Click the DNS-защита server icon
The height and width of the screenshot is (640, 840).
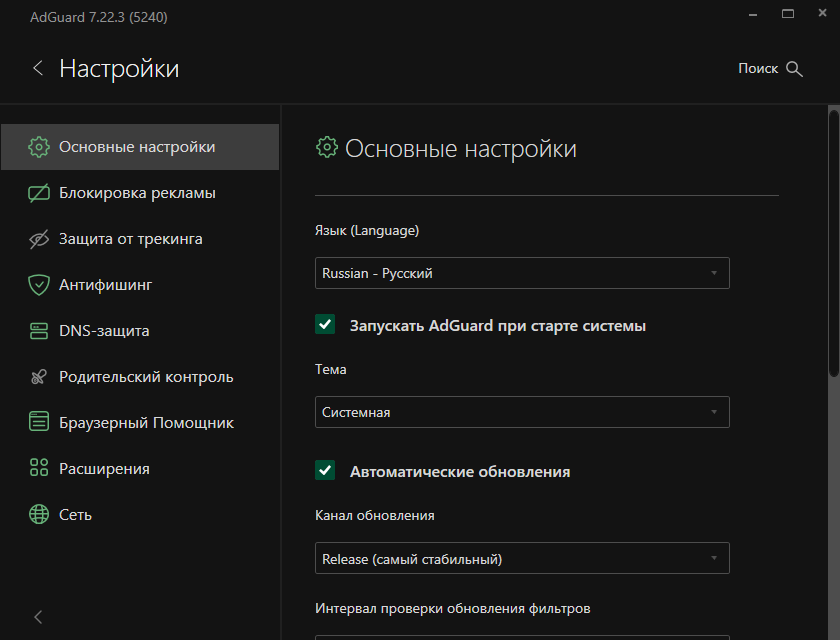[39, 330]
